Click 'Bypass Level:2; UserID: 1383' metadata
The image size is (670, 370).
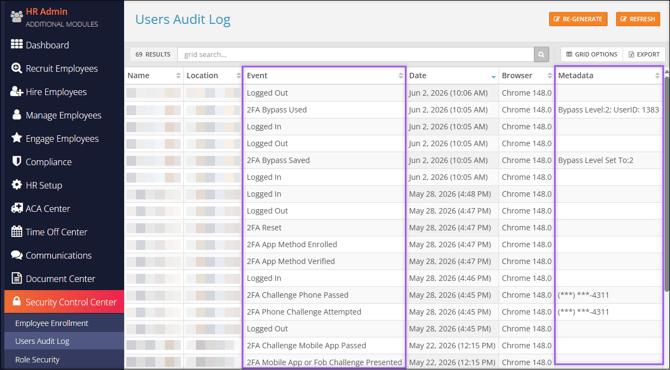coord(608,110)
